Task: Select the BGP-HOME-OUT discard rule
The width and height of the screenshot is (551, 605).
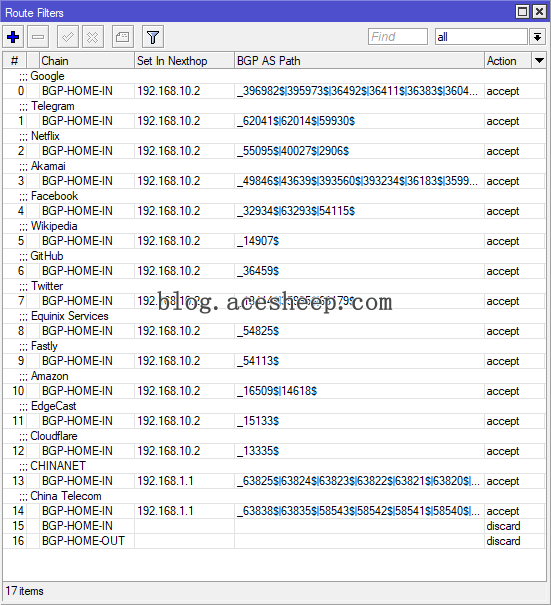Action: [274, 541]
